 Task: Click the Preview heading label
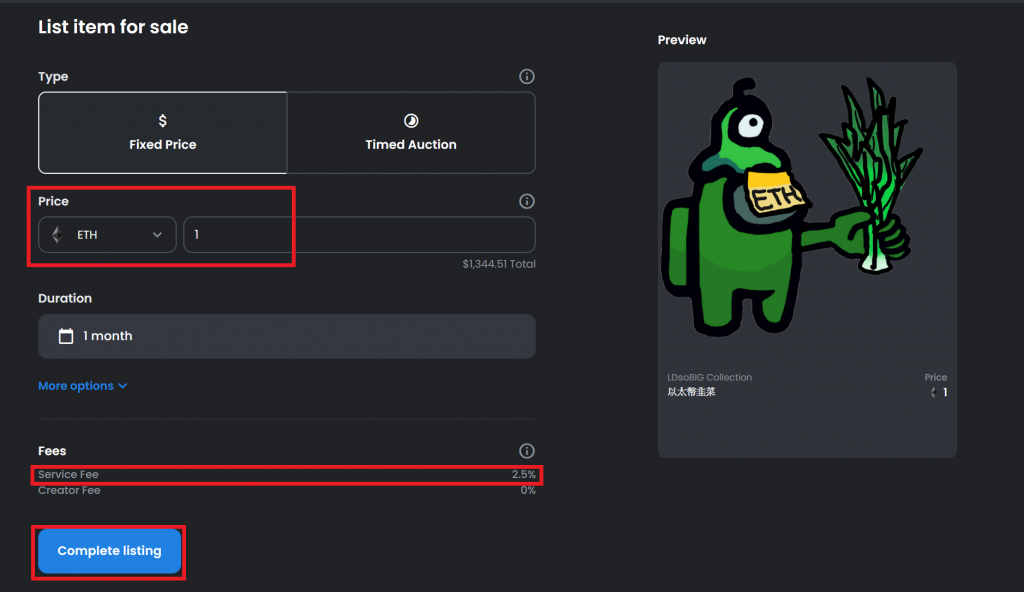click(x=682, y=40)
